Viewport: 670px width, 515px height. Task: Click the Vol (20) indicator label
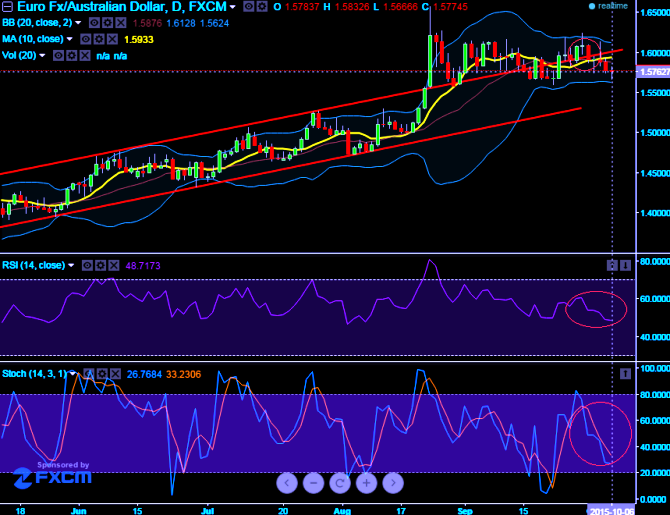19,56
